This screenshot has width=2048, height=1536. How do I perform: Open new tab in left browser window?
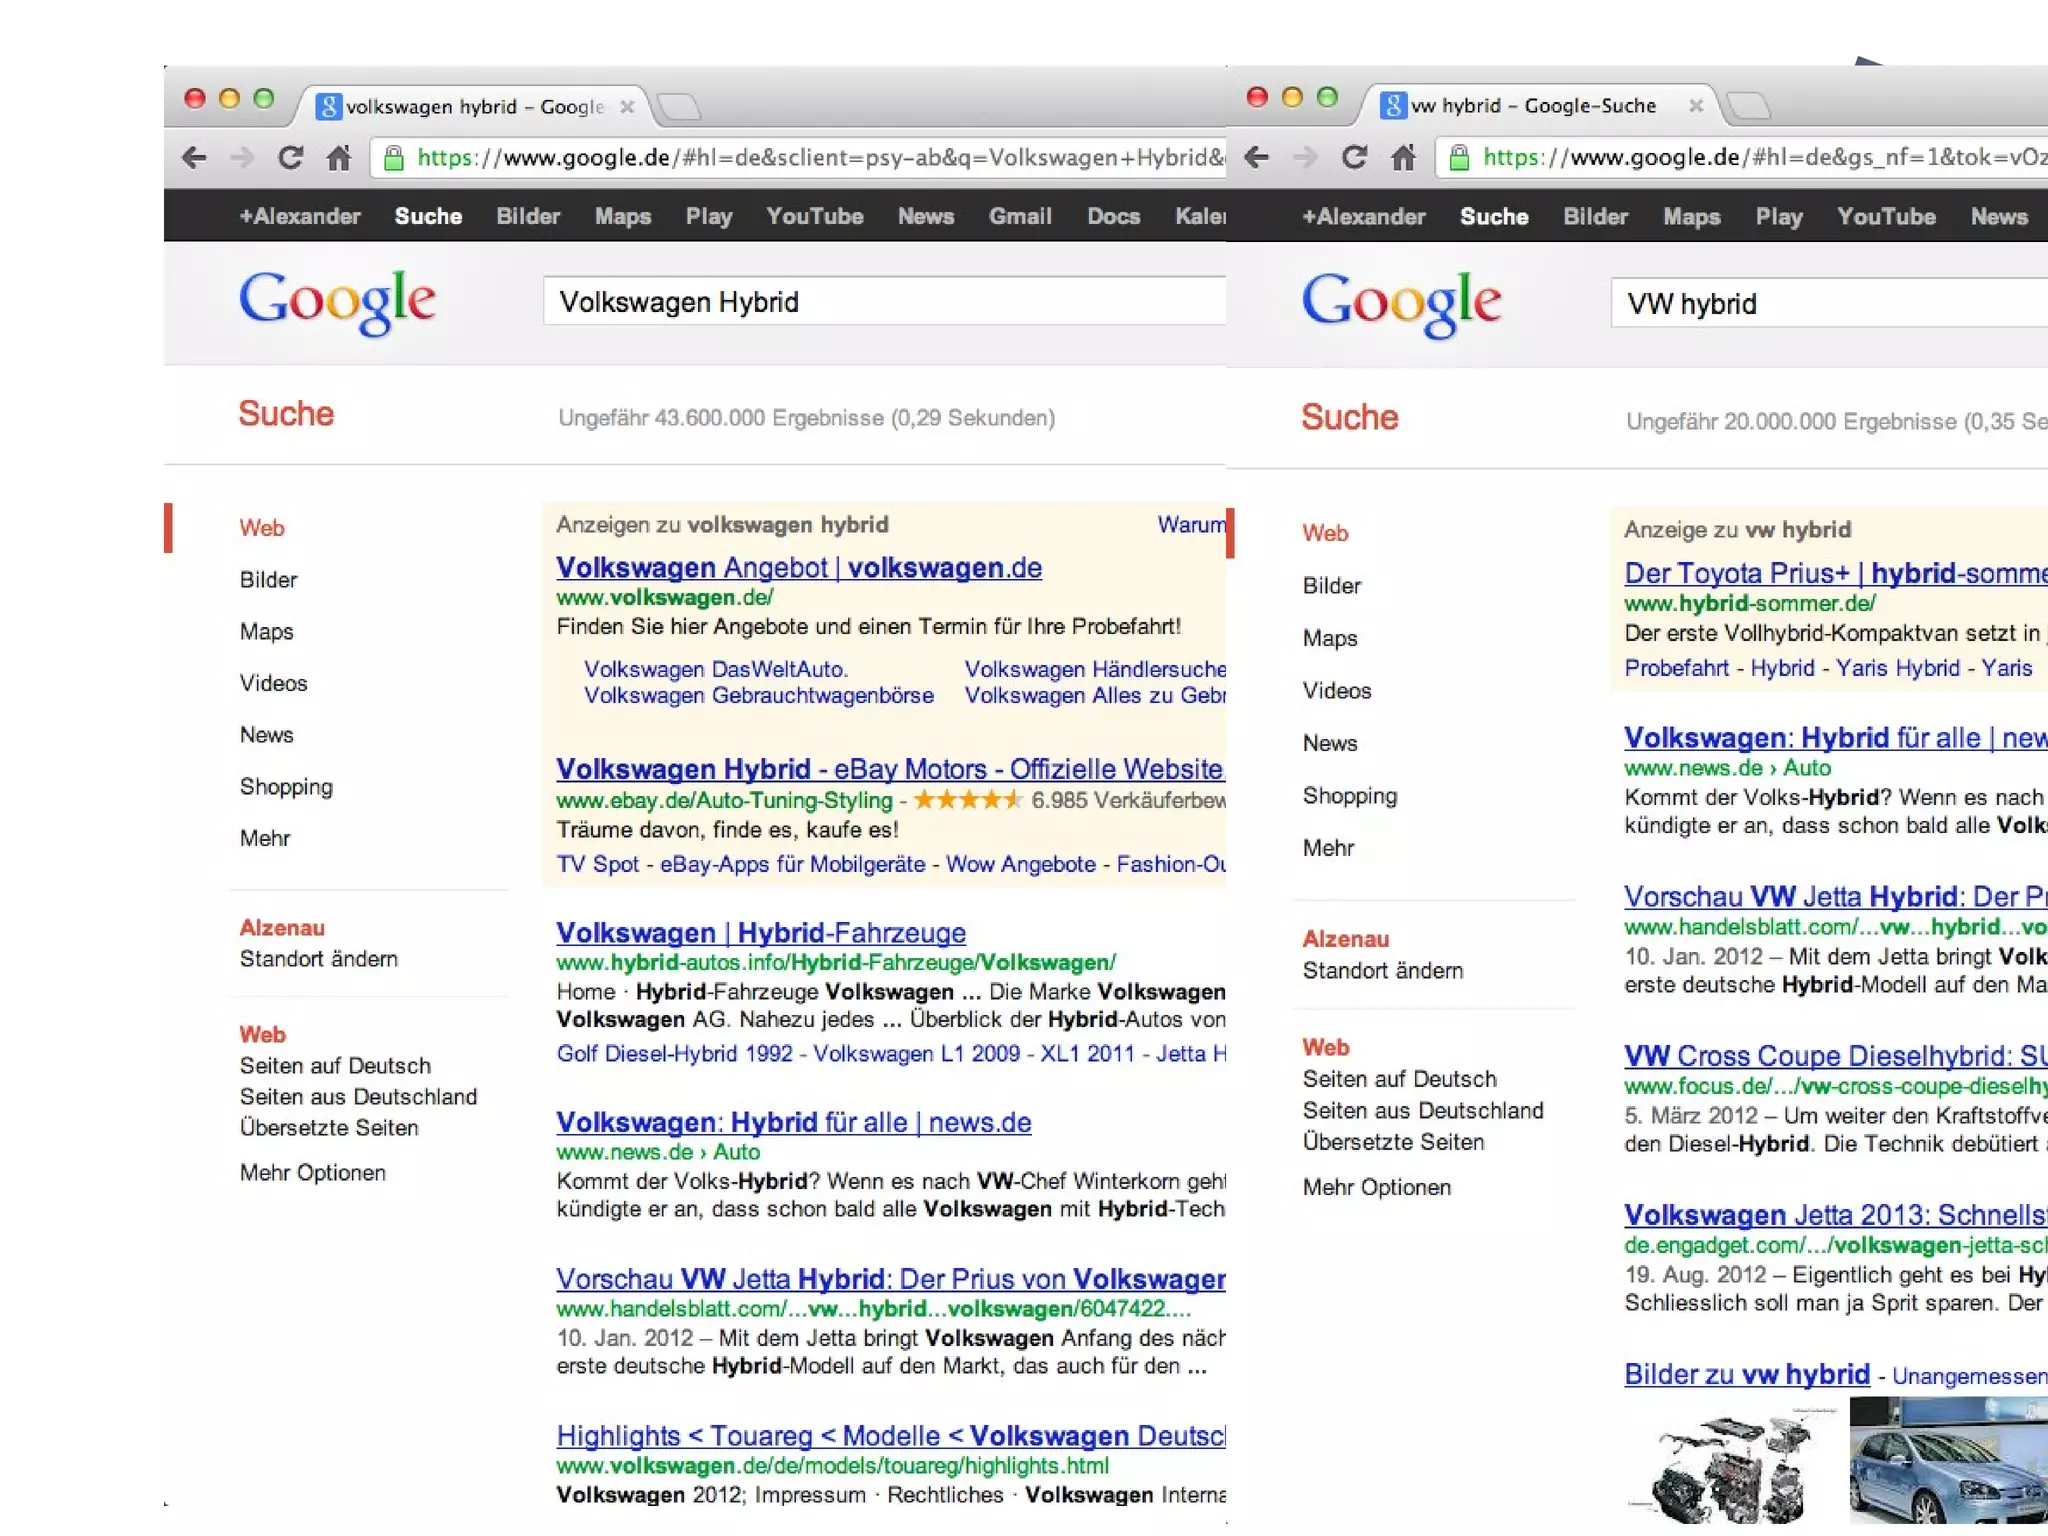pos(680,106)
